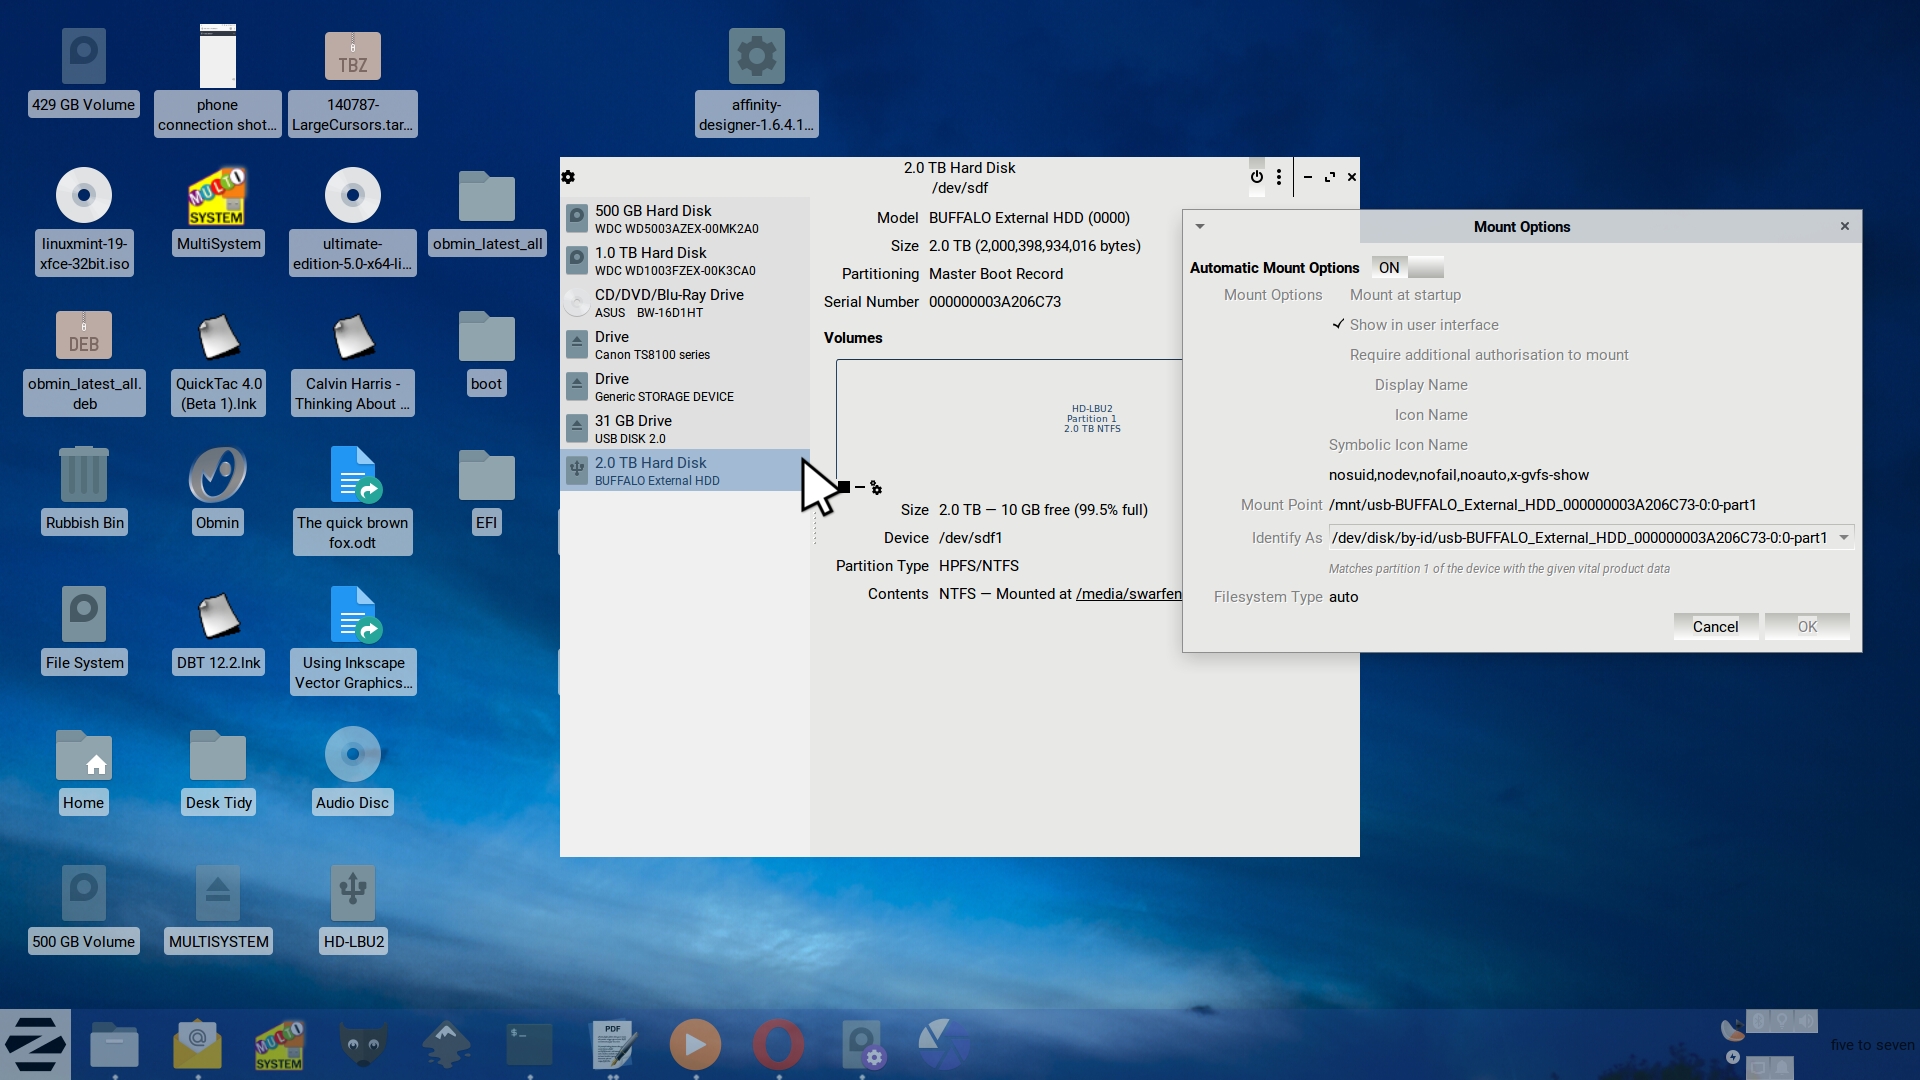Screen dimensions: 1920x1080
Task: Expand the Mount Options dialog header menu arrow
Action: click(1200, 227)
